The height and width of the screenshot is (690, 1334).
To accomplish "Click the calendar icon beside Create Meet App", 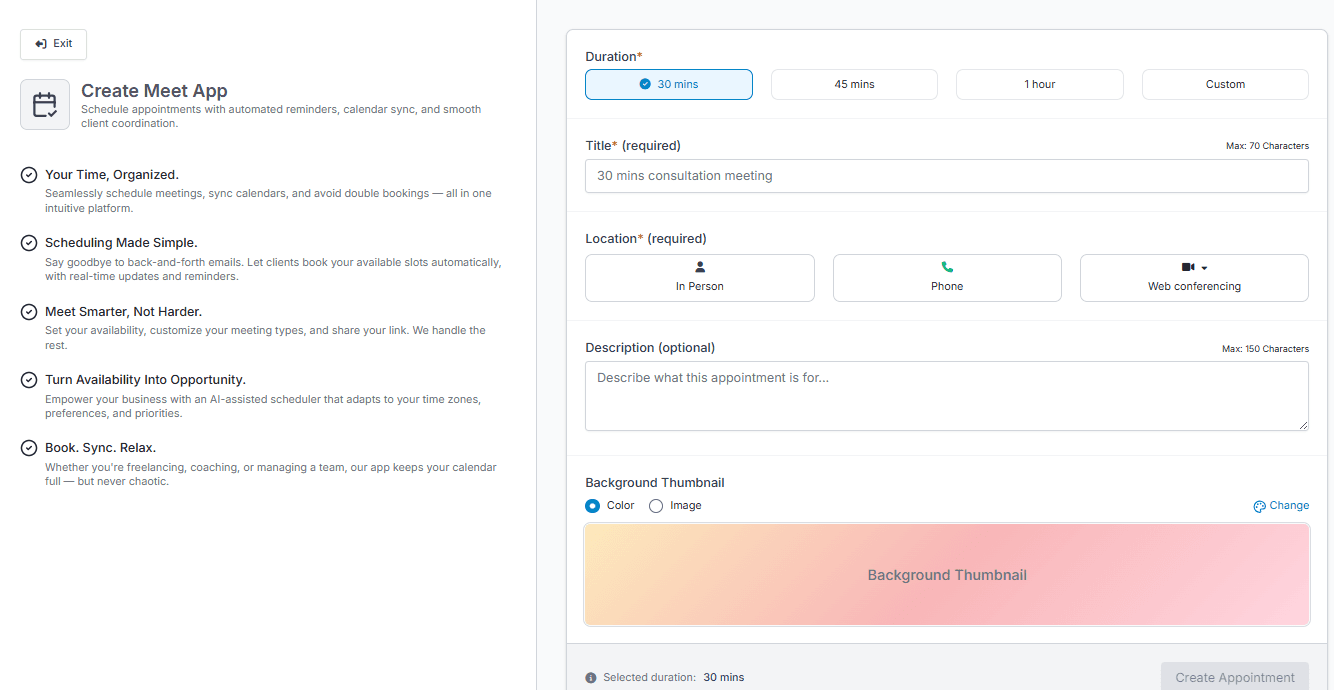I will [x=45, y=105].
